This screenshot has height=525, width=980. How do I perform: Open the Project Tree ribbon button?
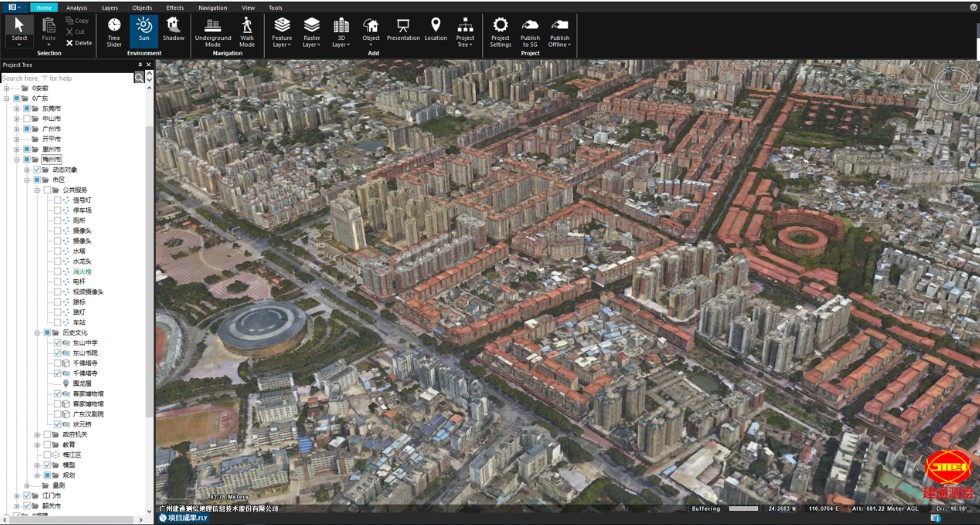point(465,31)
